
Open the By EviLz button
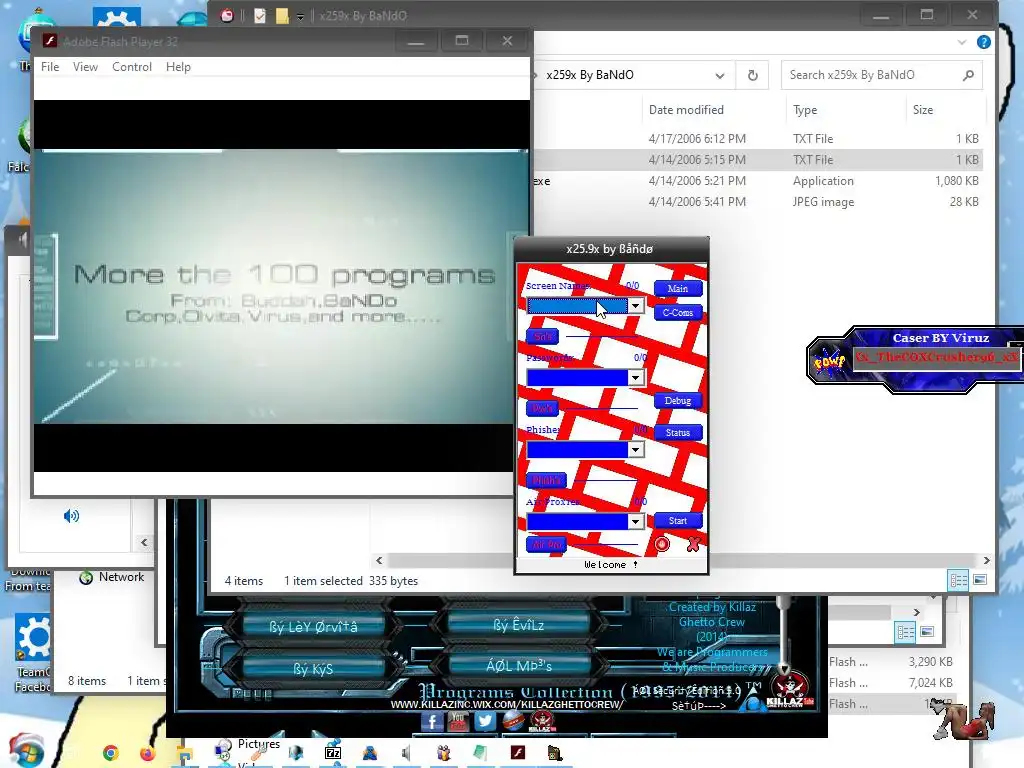pos(519,626)
